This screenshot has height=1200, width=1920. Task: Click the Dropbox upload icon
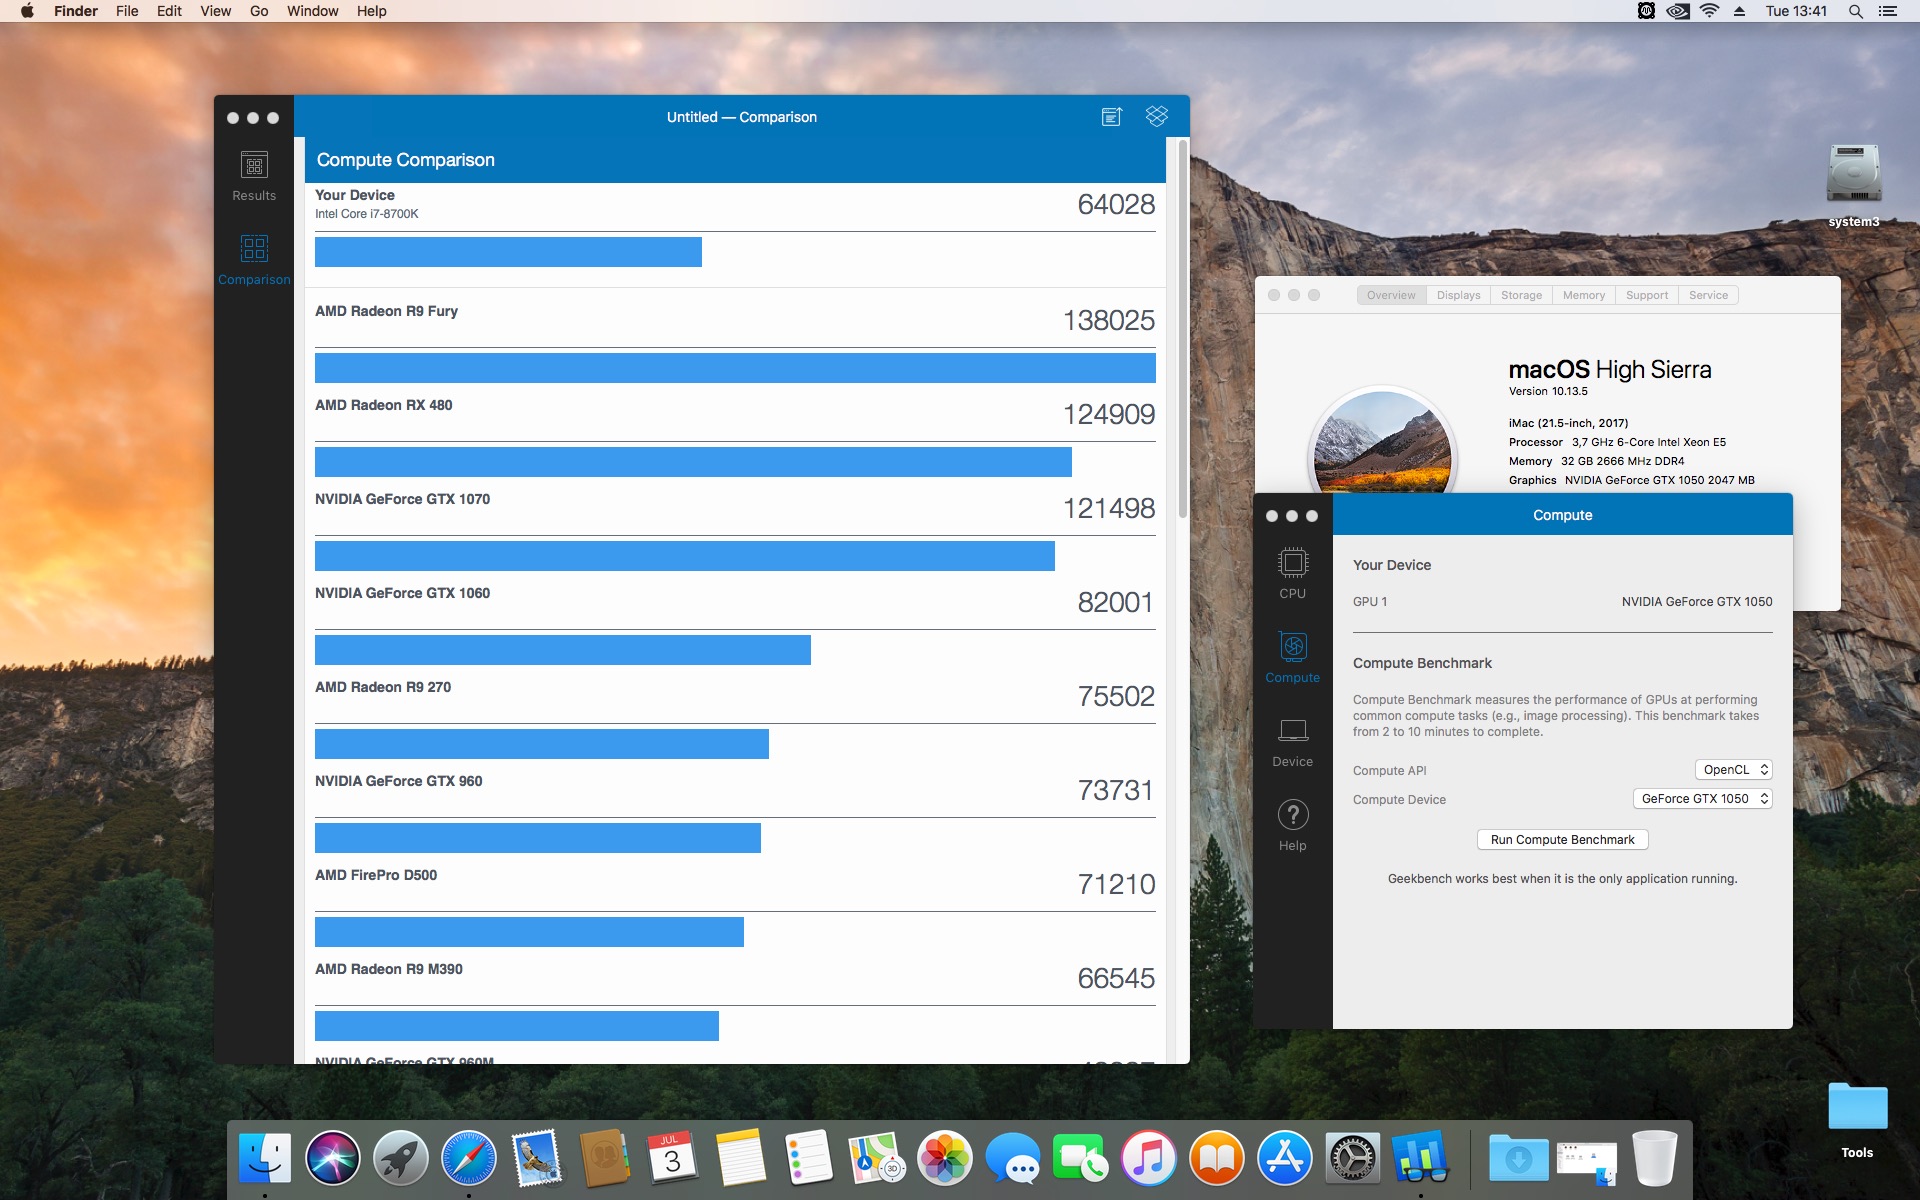click(x=1156, y=117)
